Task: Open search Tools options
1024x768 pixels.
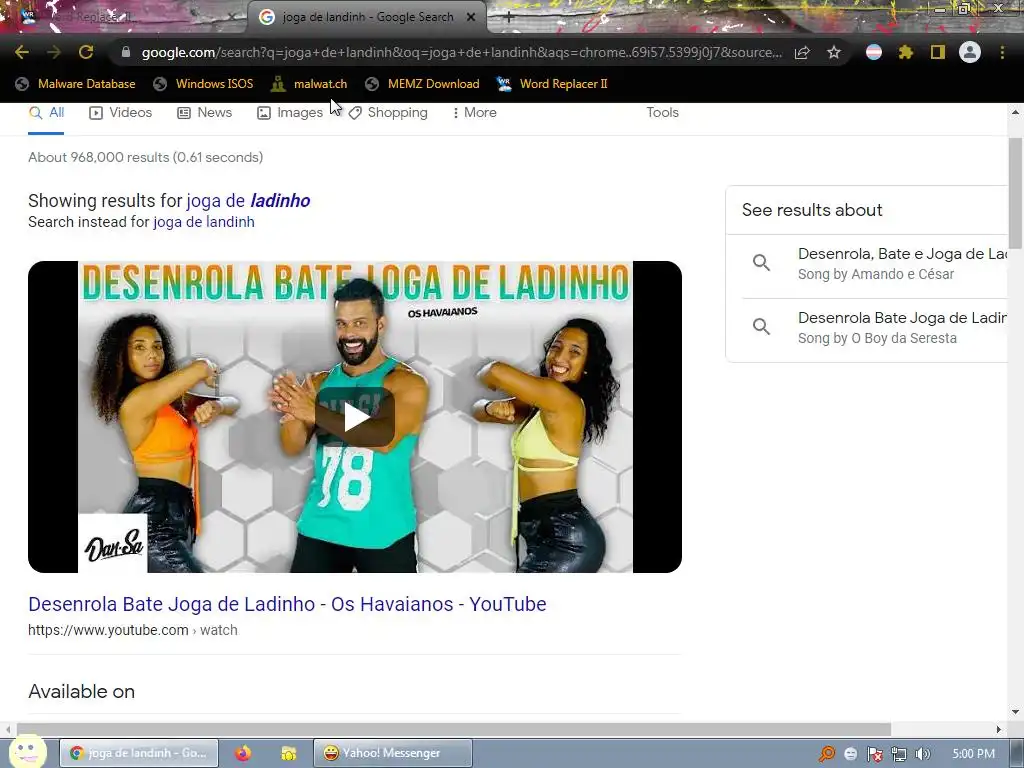Action: pyautogui.click(x=662, y=112)
